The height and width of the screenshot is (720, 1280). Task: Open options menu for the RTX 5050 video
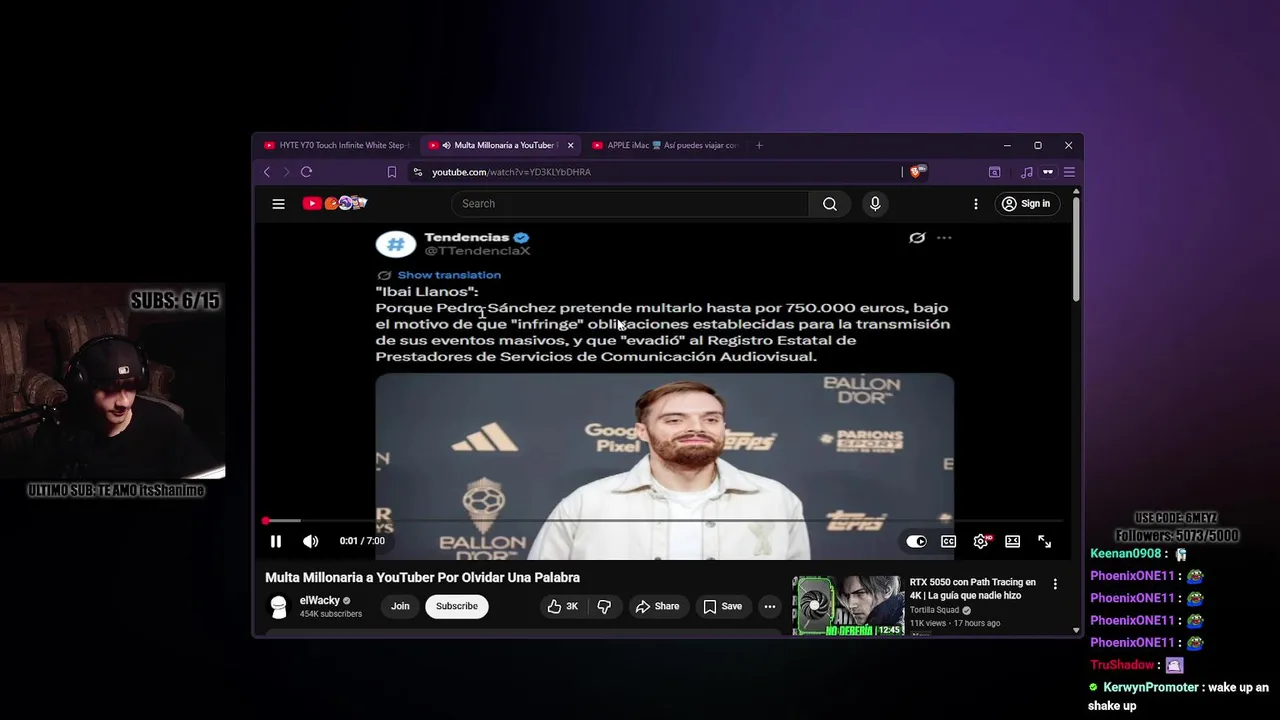(x=1054, y=584)
